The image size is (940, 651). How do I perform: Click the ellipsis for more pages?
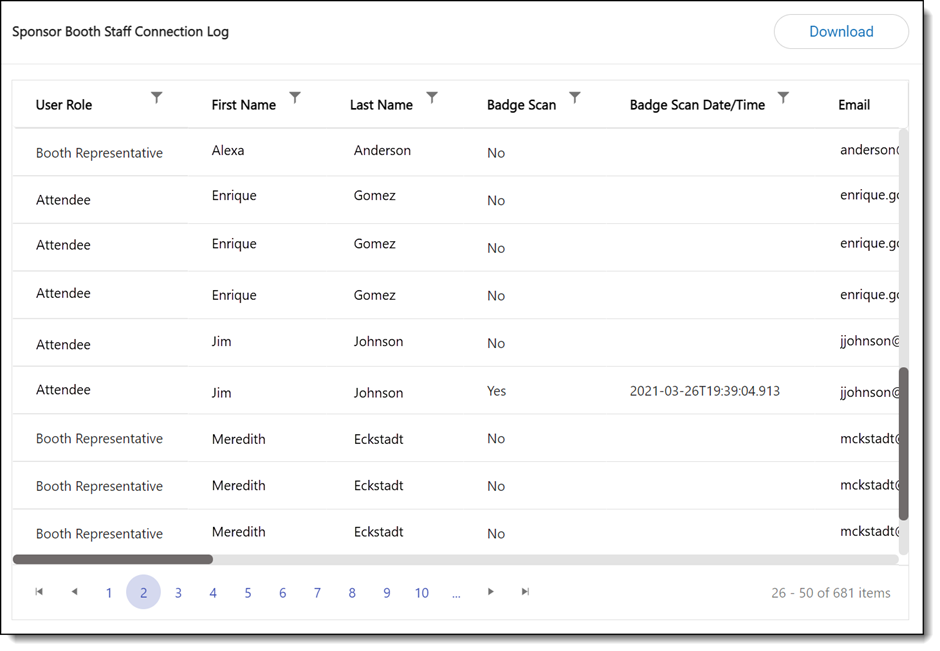pyautogui.click(x=456, y=593)
